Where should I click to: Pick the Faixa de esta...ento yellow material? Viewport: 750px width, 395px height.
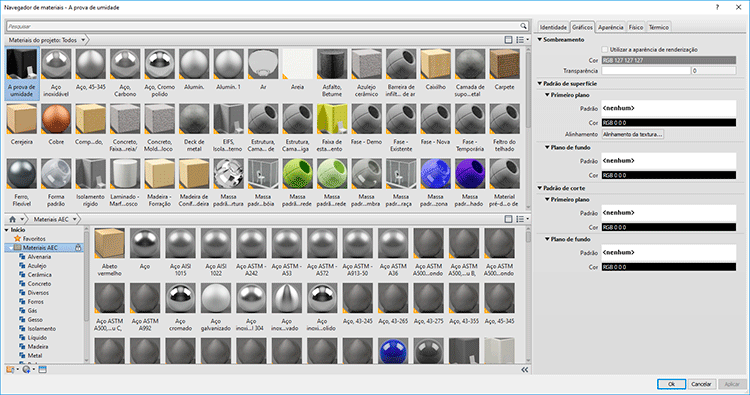tap(332, 119)
